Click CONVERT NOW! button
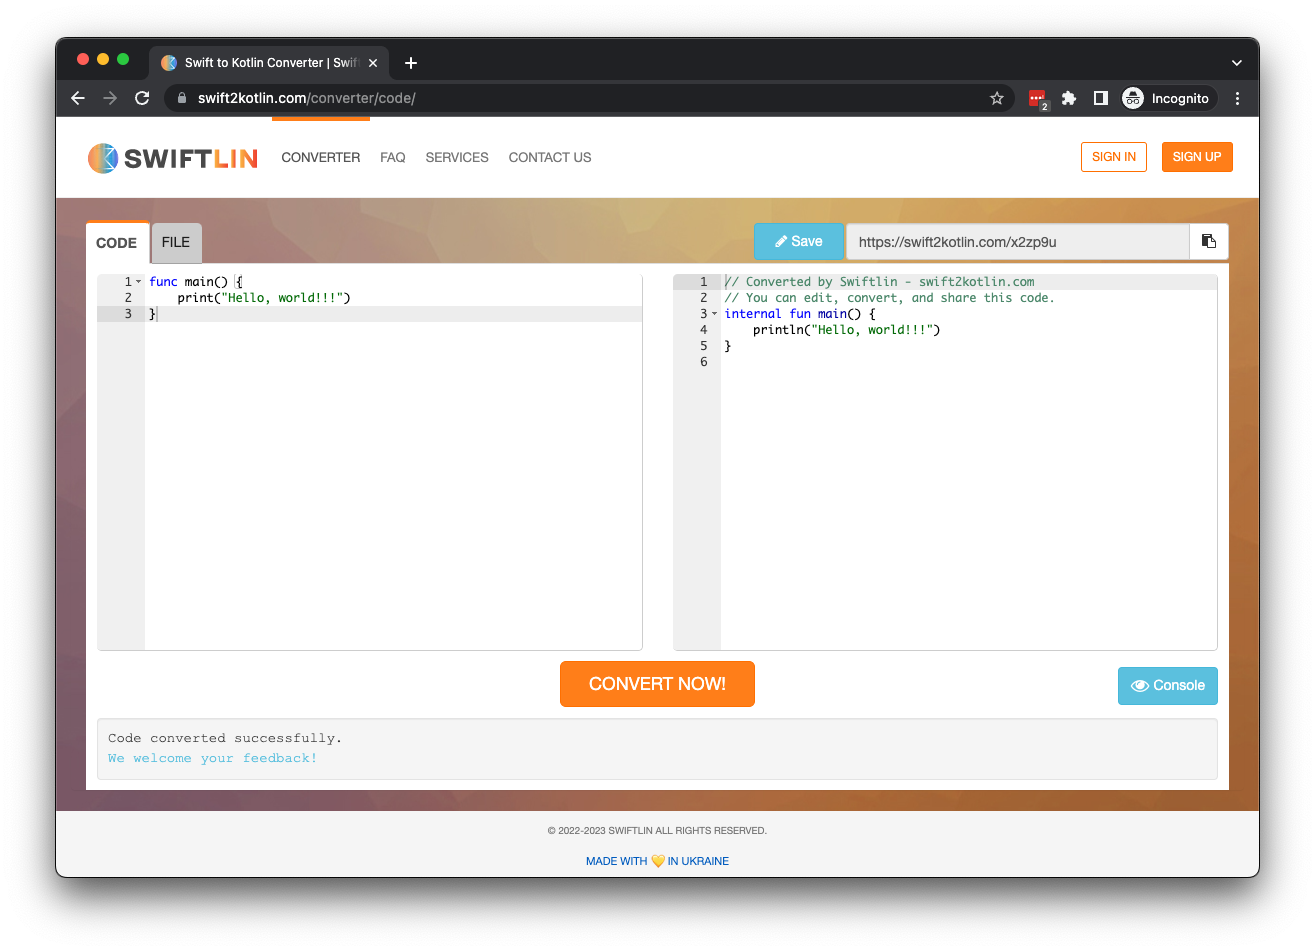 (657, 684)
